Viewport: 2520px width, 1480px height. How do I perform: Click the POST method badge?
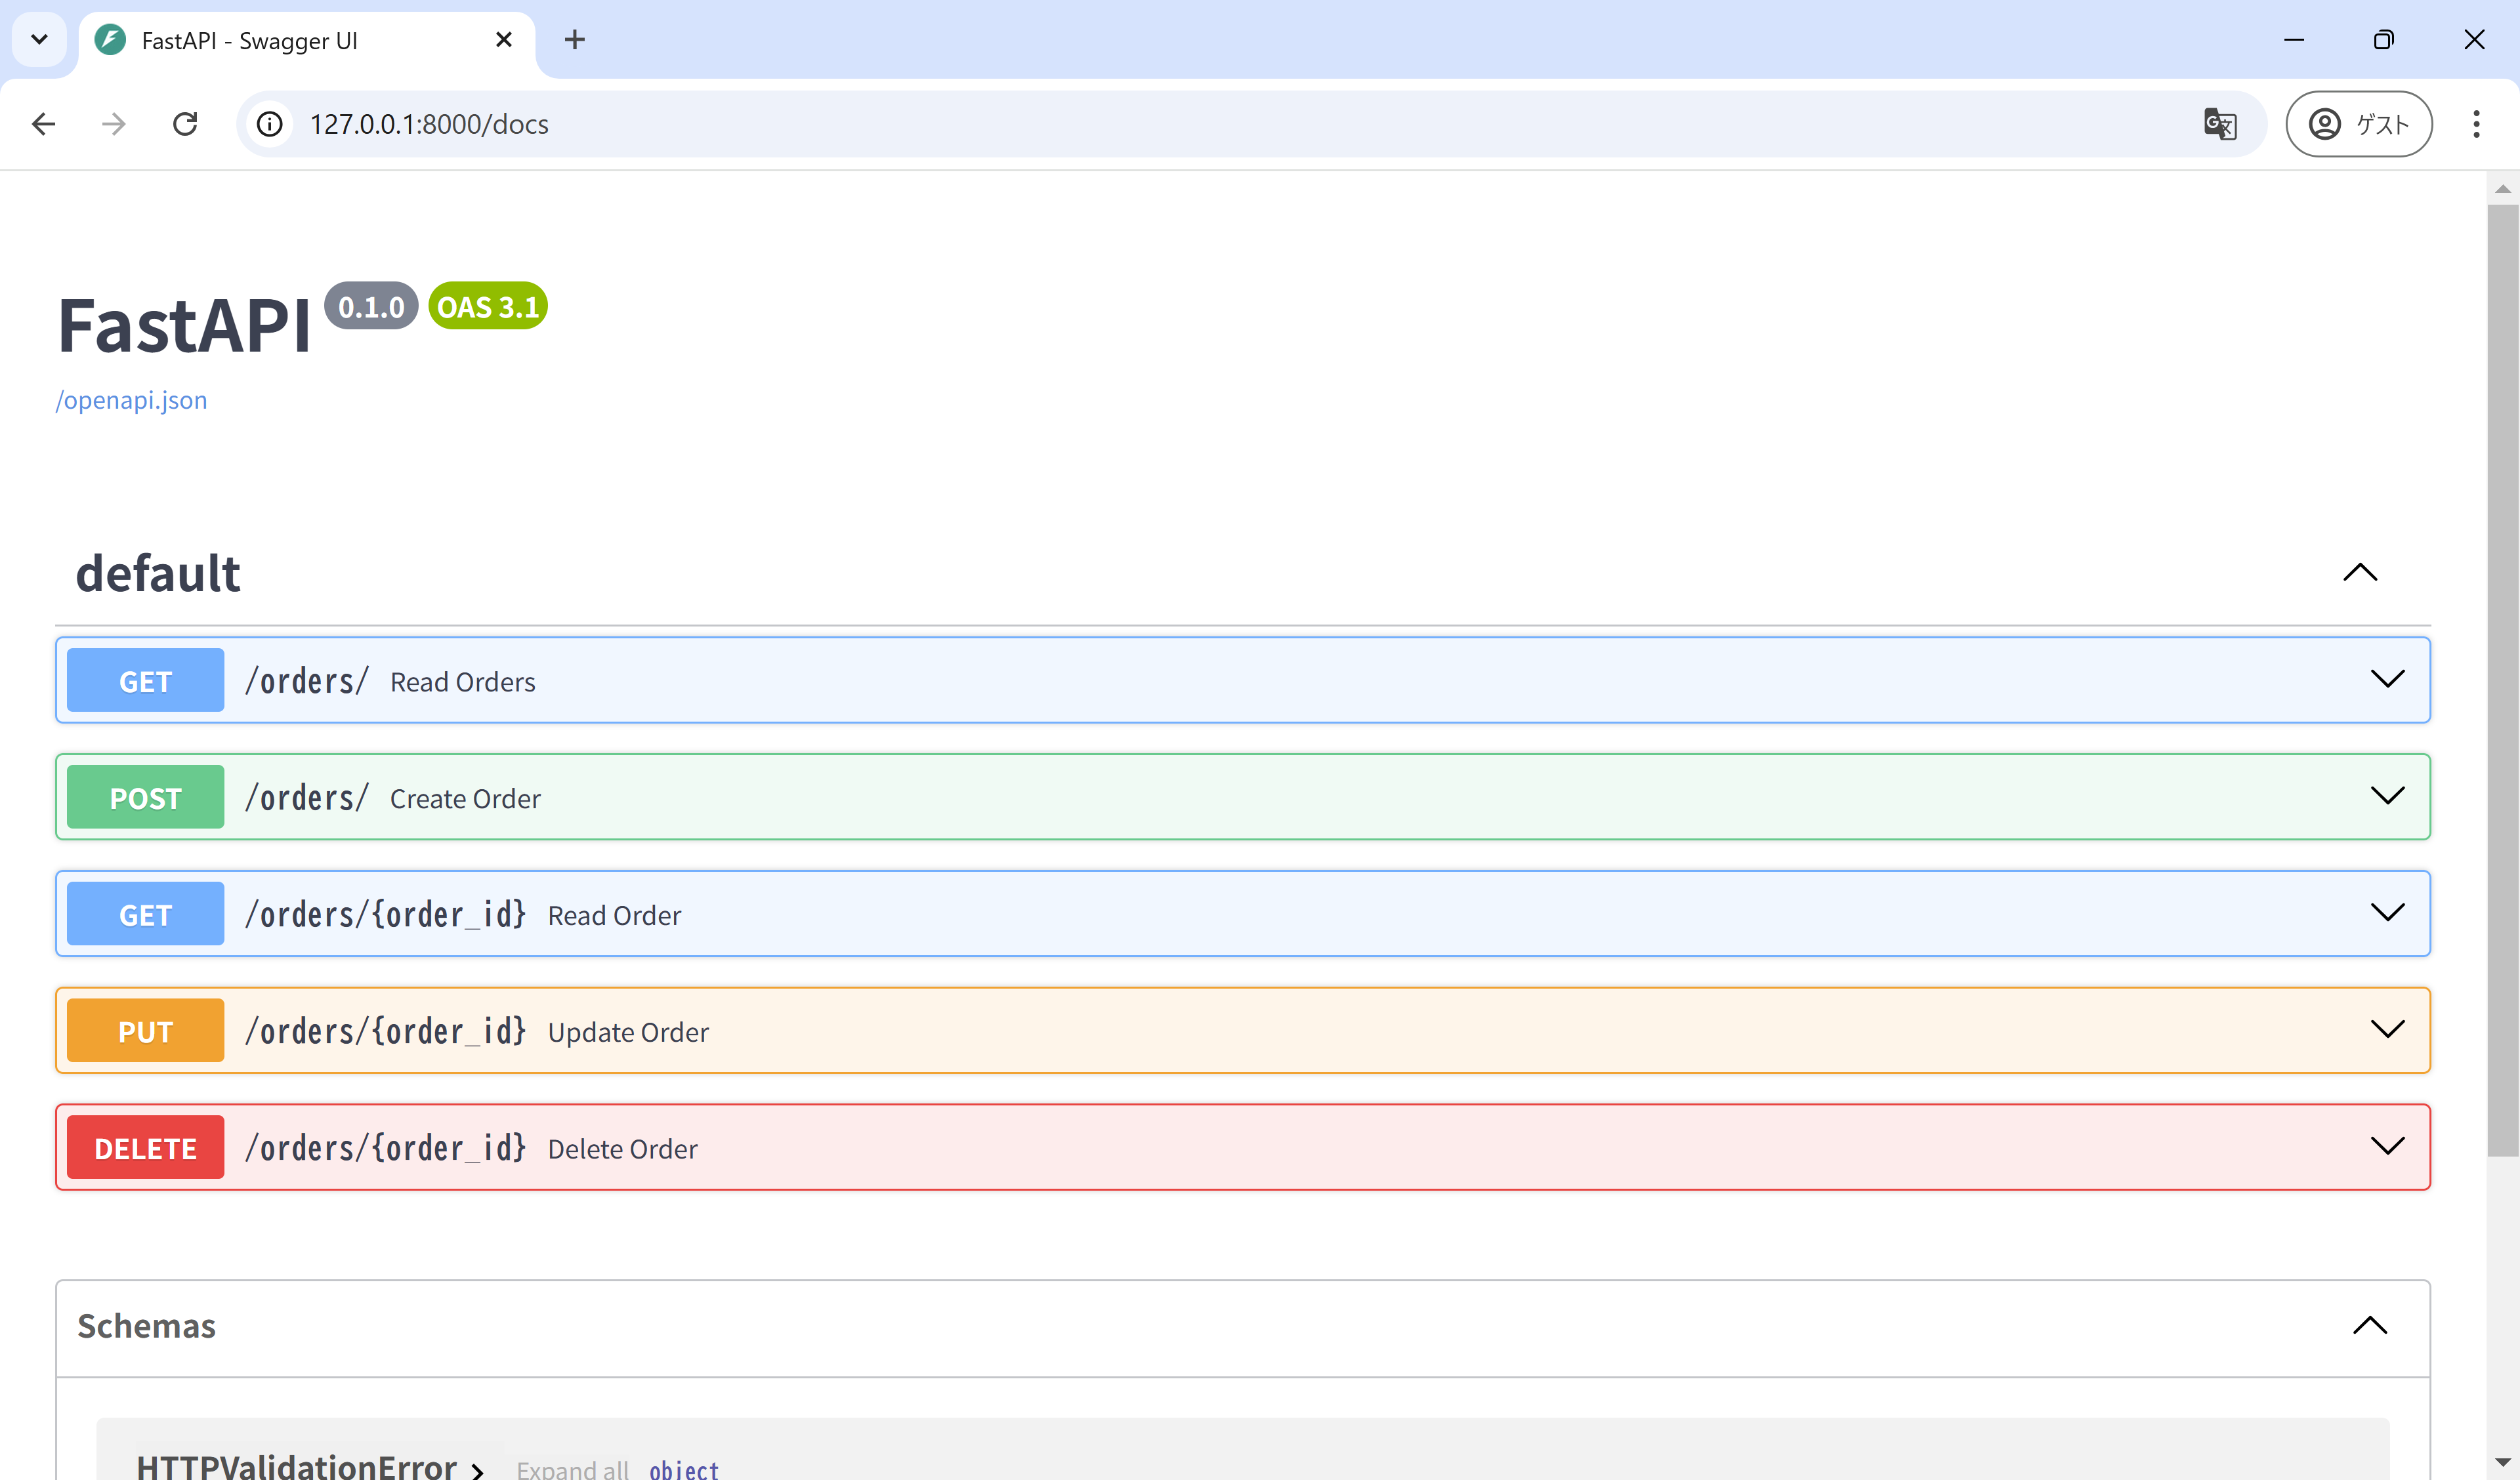pyautogui.click(x=146, y=797)
